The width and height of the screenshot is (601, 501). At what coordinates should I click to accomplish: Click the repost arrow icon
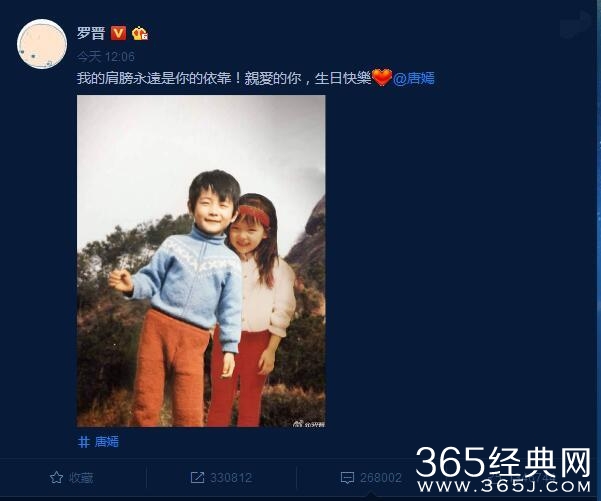(x=197, y=478)
